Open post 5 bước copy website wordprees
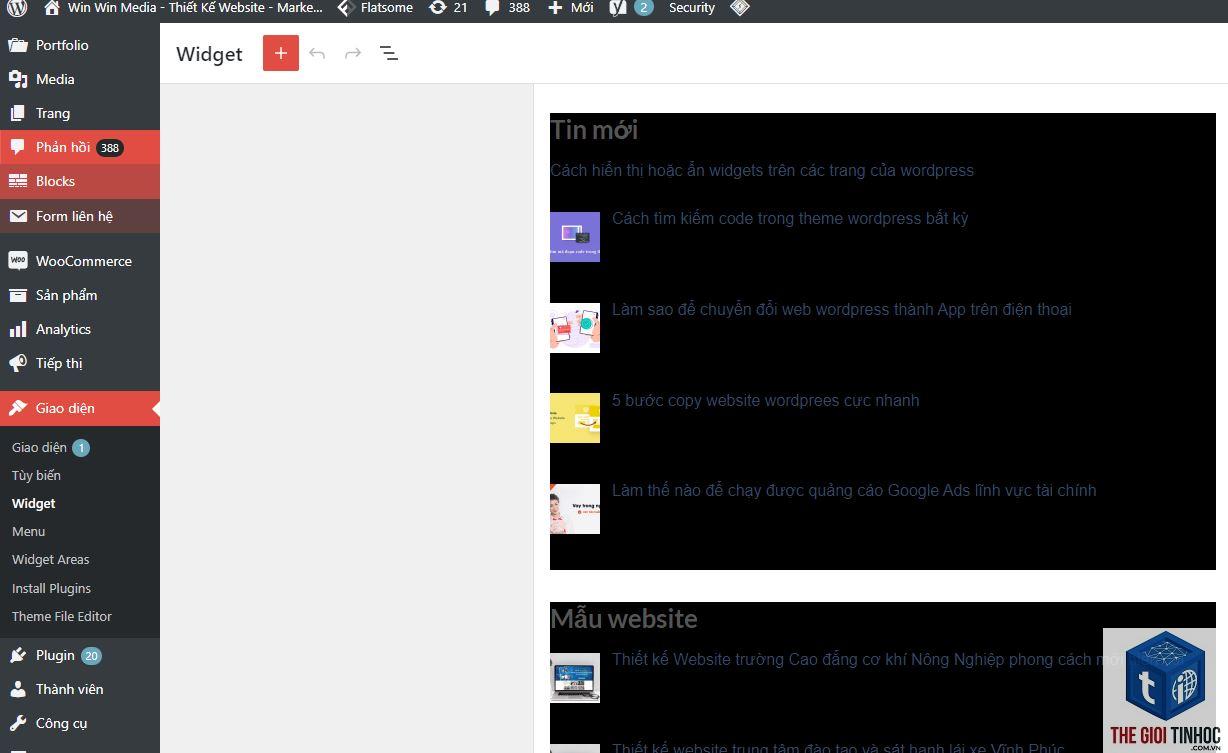 (x=765, y=400)
